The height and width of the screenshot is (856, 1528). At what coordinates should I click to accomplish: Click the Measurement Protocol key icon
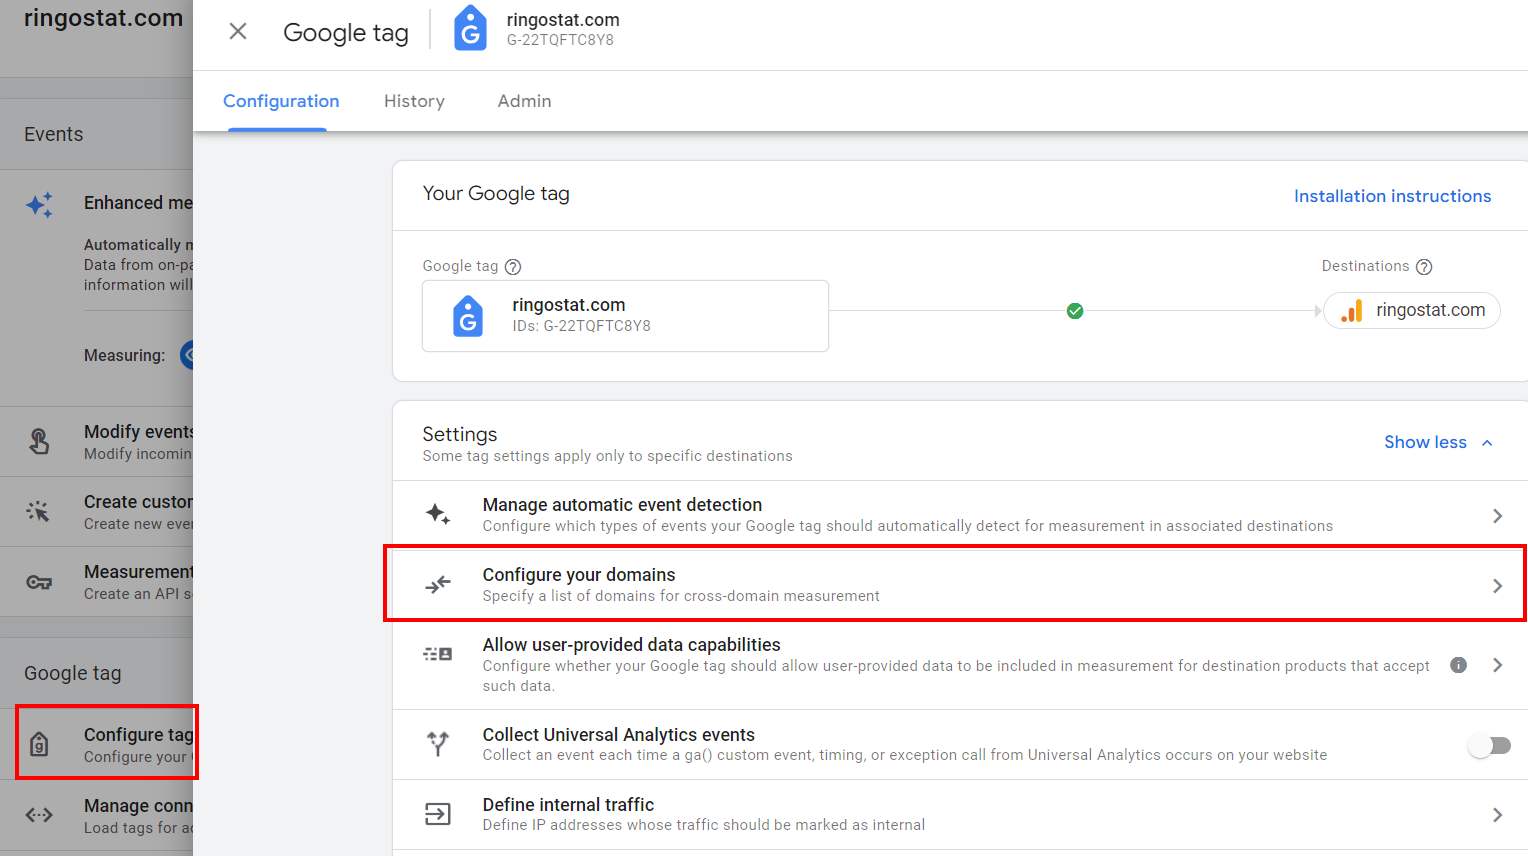point(39,582)
